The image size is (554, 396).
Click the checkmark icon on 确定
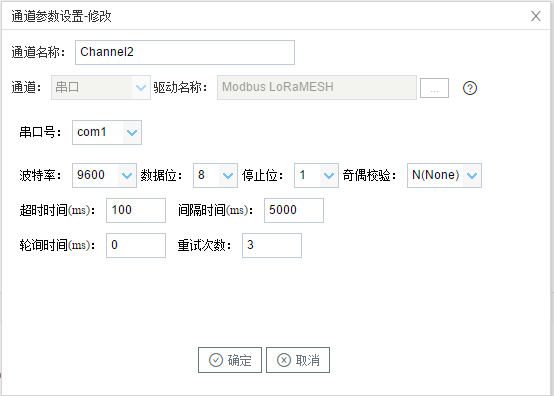(216, 360)
